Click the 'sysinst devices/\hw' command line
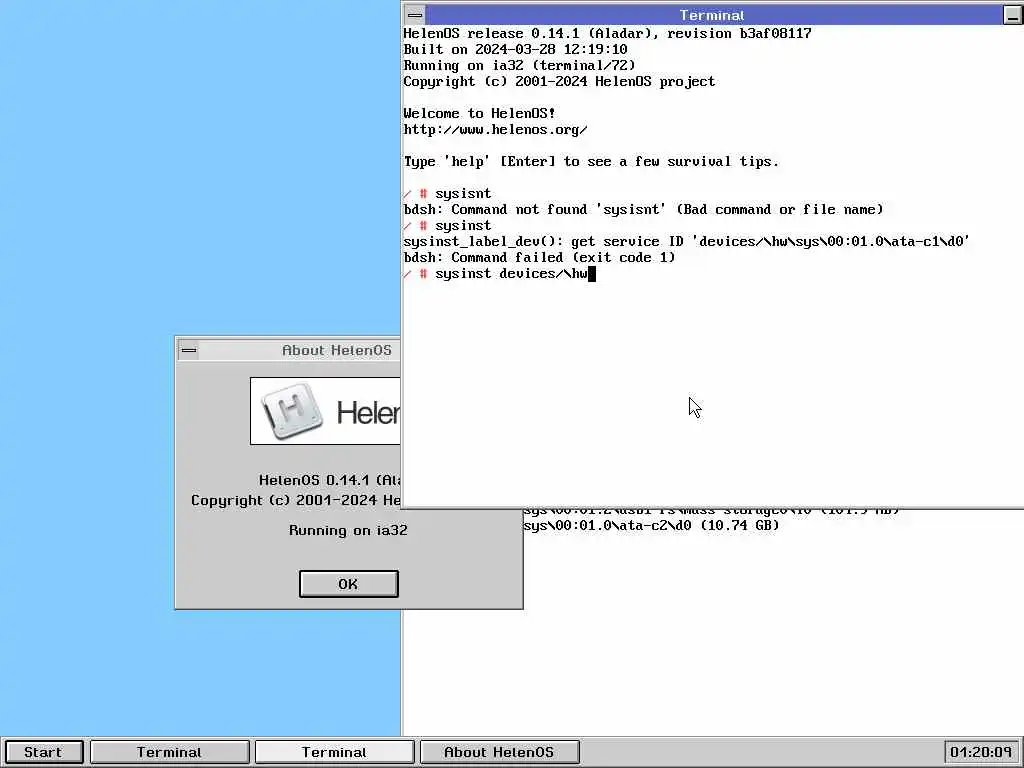 500,274
